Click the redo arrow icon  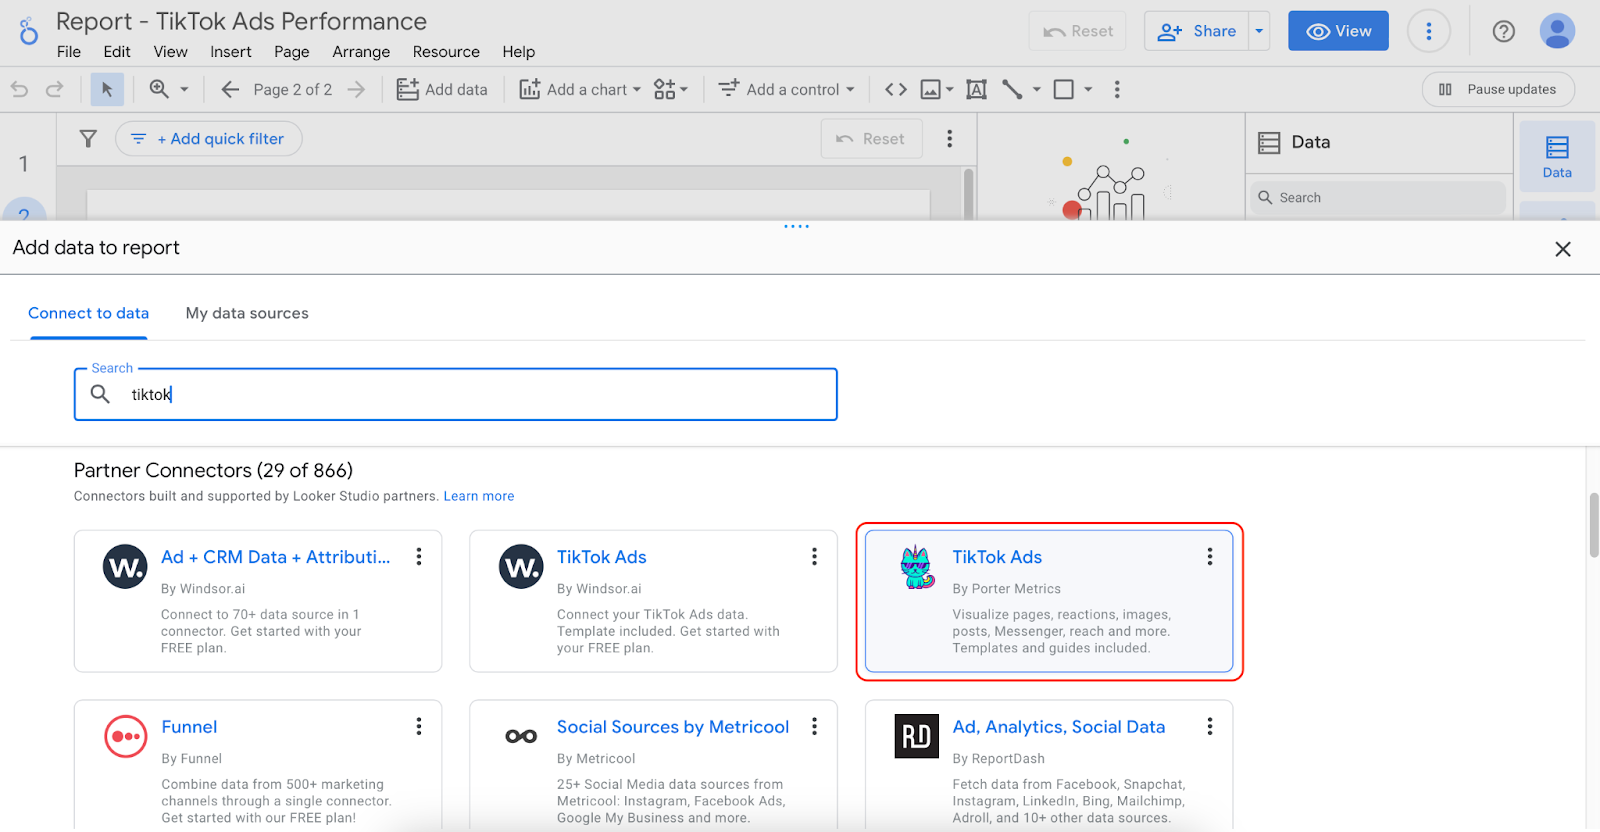[55, 89]
